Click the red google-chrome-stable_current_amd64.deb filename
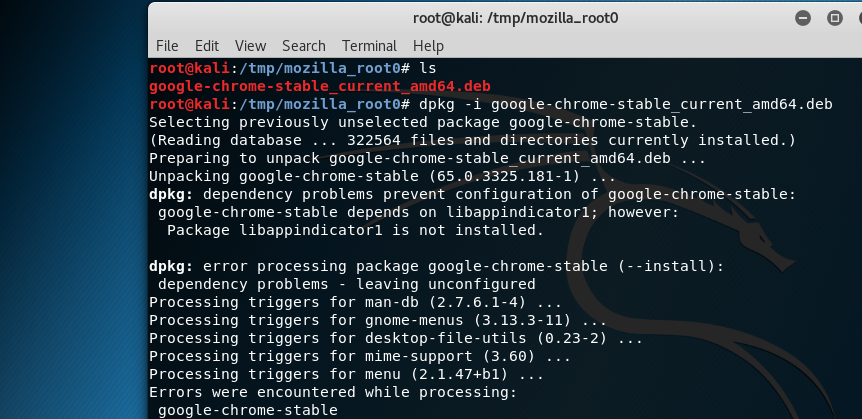The image size is (862, 419). pyautogui.click(x=320, y=86)
